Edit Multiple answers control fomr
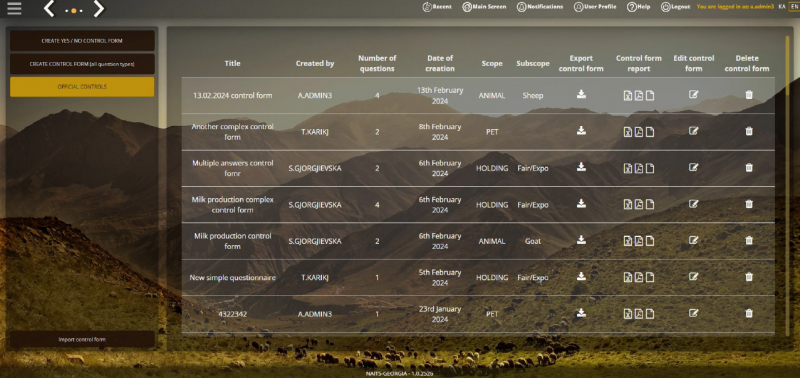Image resolution: width=800 pixels, height=378 pixels. pyautogui.click(x=693, y=167)
